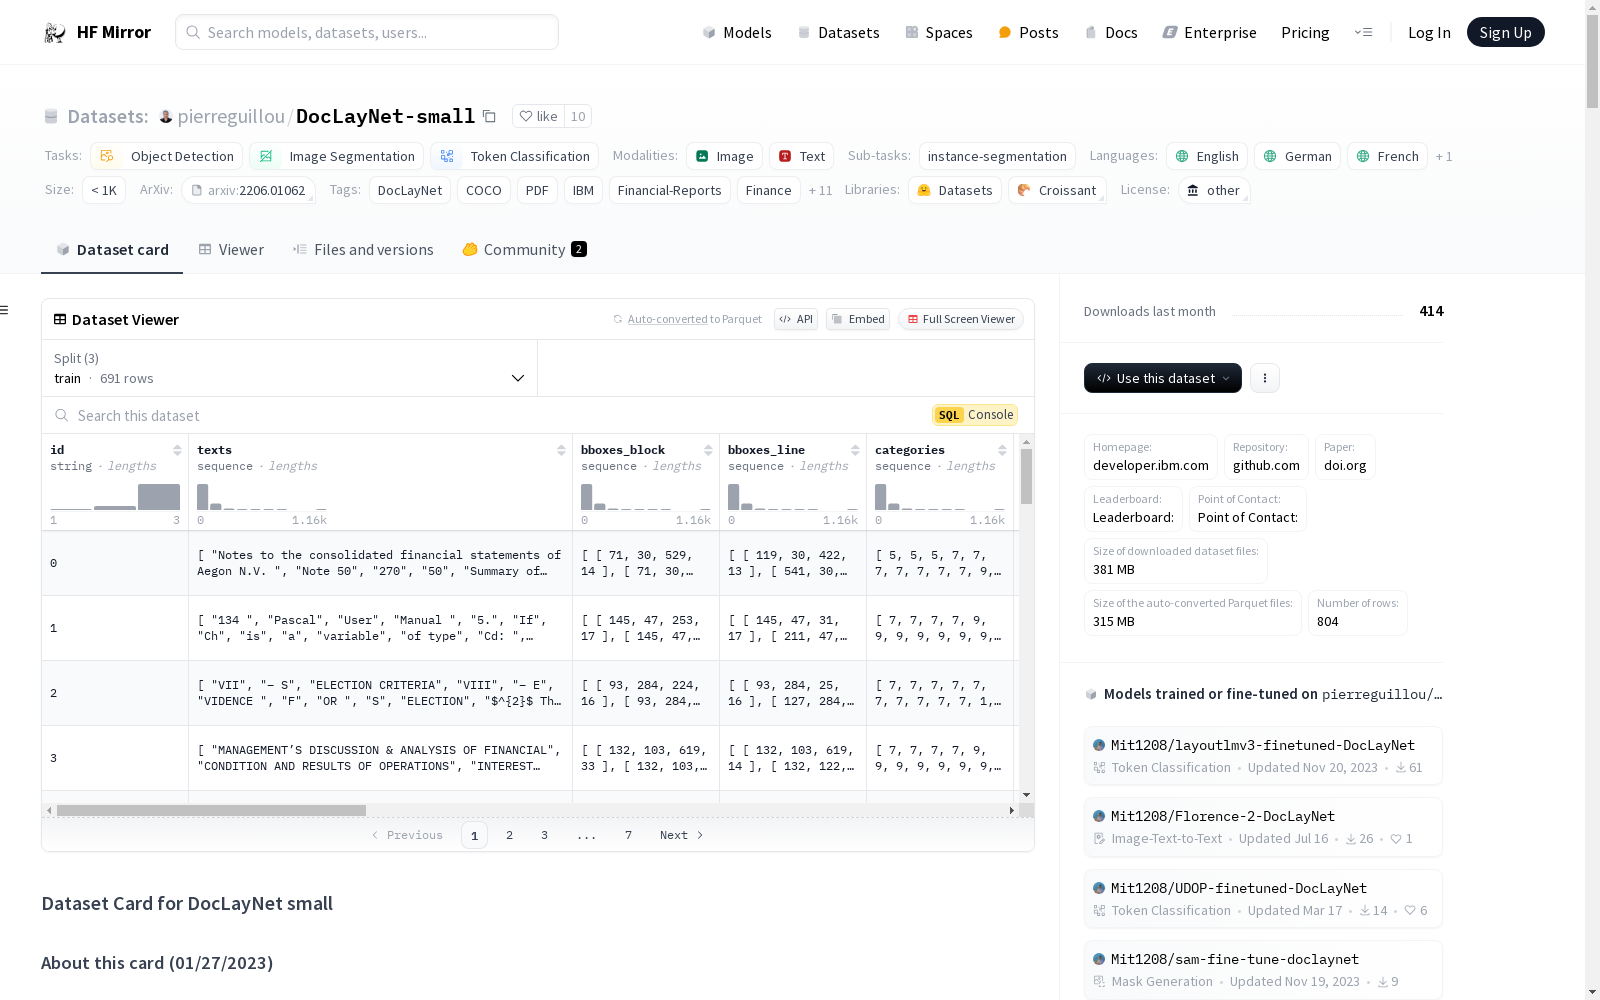This screenshot has height=1000, width=1600.
Task: Open the license other tag
Action: [x=1214, y=190]
